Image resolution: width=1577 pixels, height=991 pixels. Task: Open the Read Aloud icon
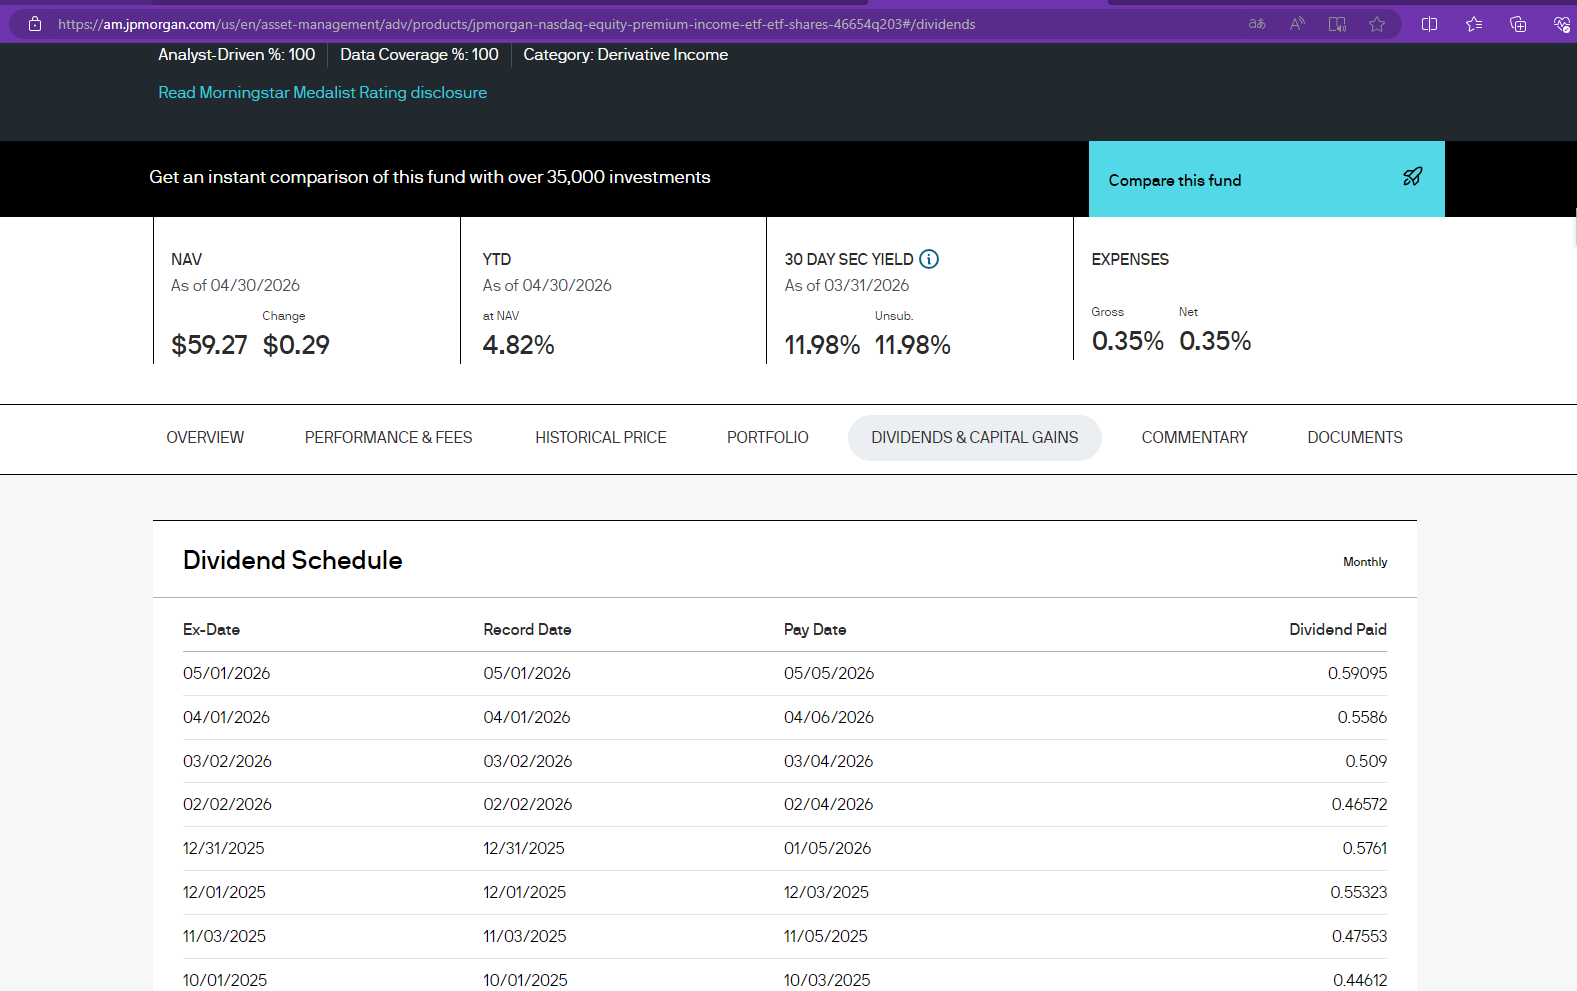click(1297, 24)
